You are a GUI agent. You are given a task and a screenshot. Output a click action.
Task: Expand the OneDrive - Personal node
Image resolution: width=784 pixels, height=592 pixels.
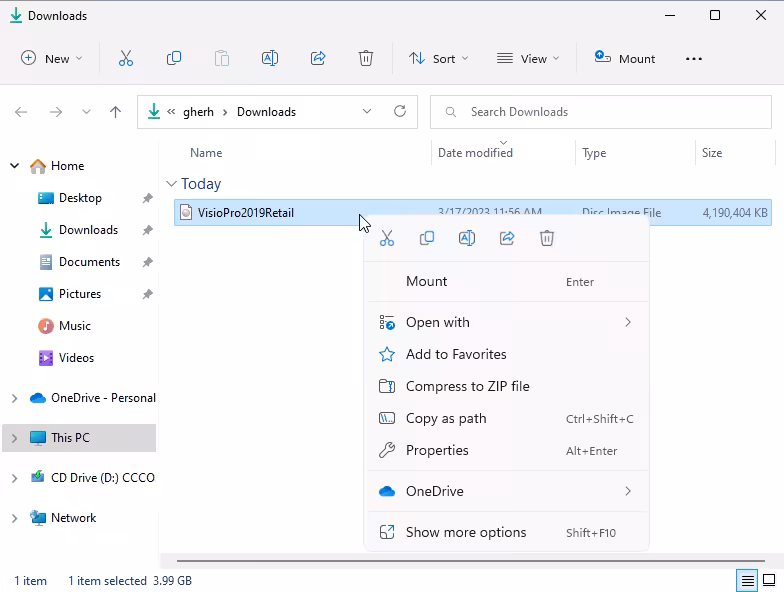[x=14, y=398]
